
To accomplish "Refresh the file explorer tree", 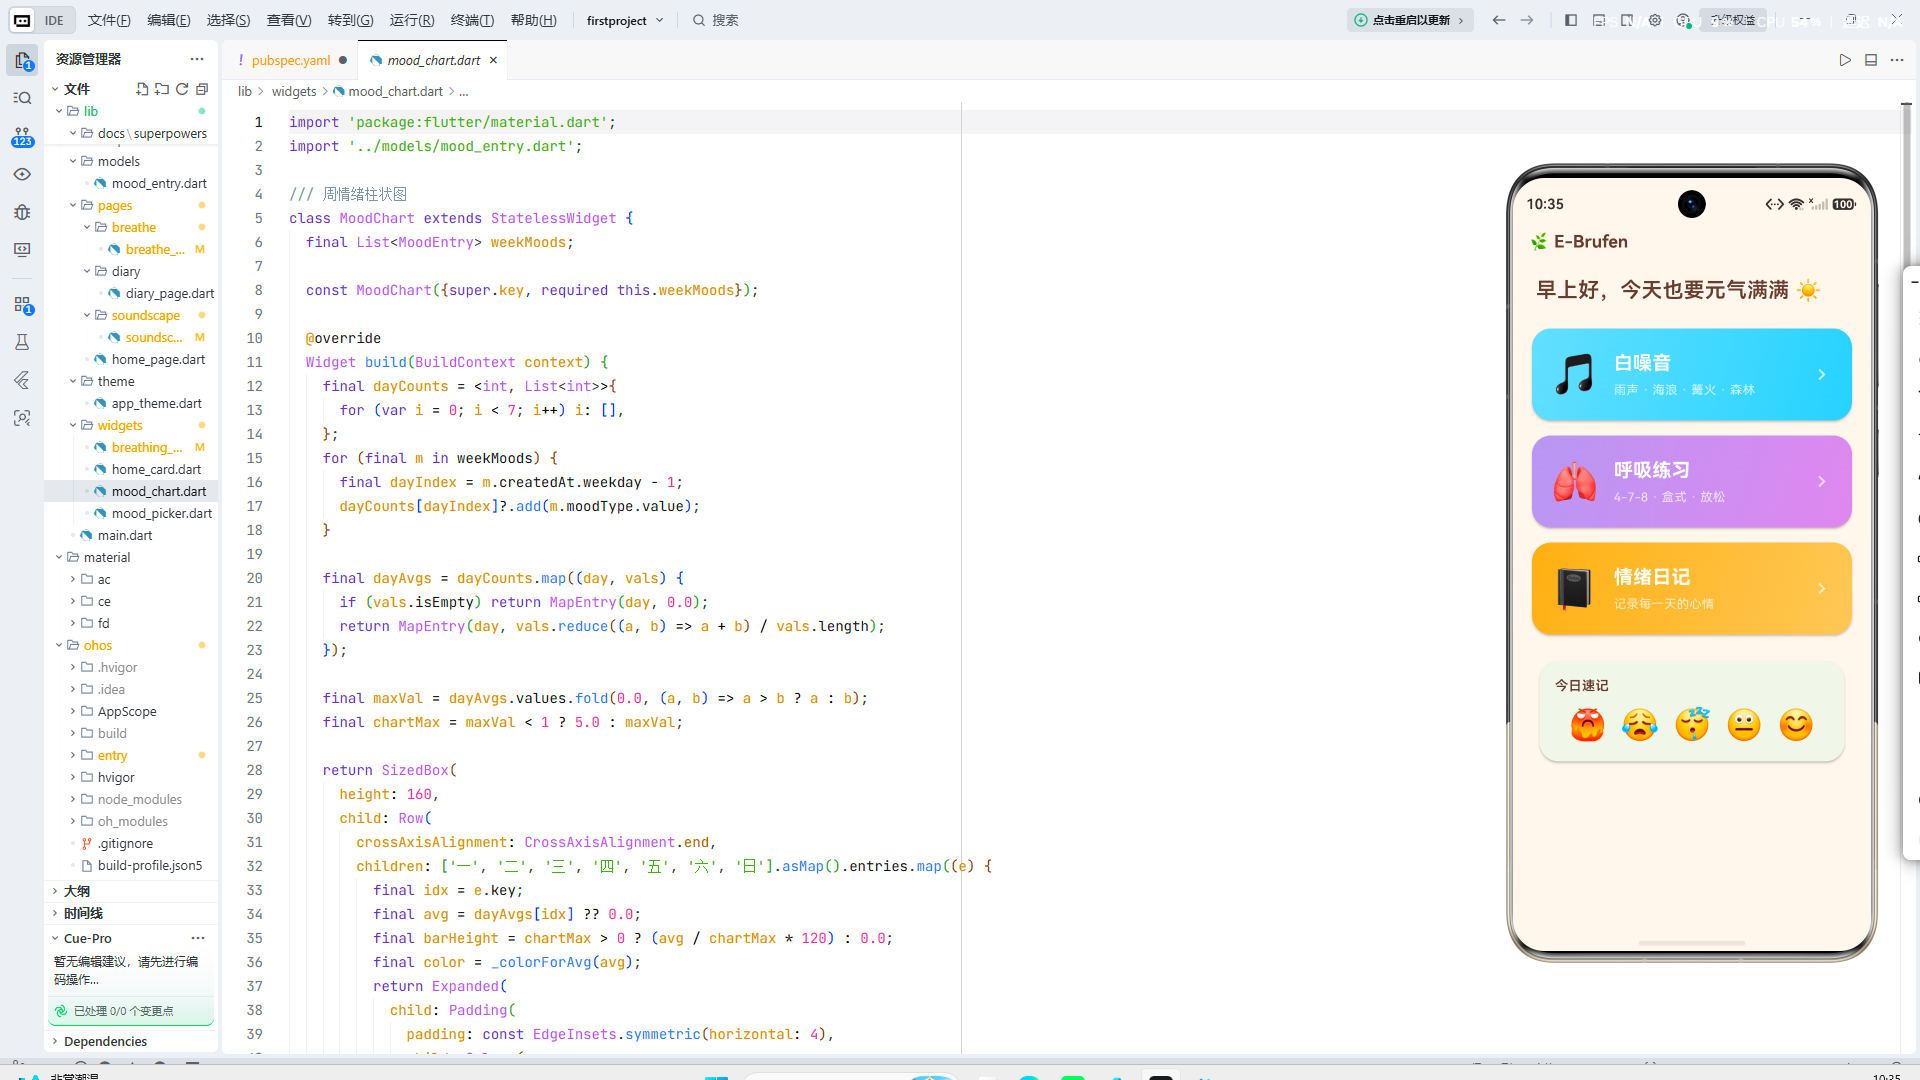I will click(182, 89).
